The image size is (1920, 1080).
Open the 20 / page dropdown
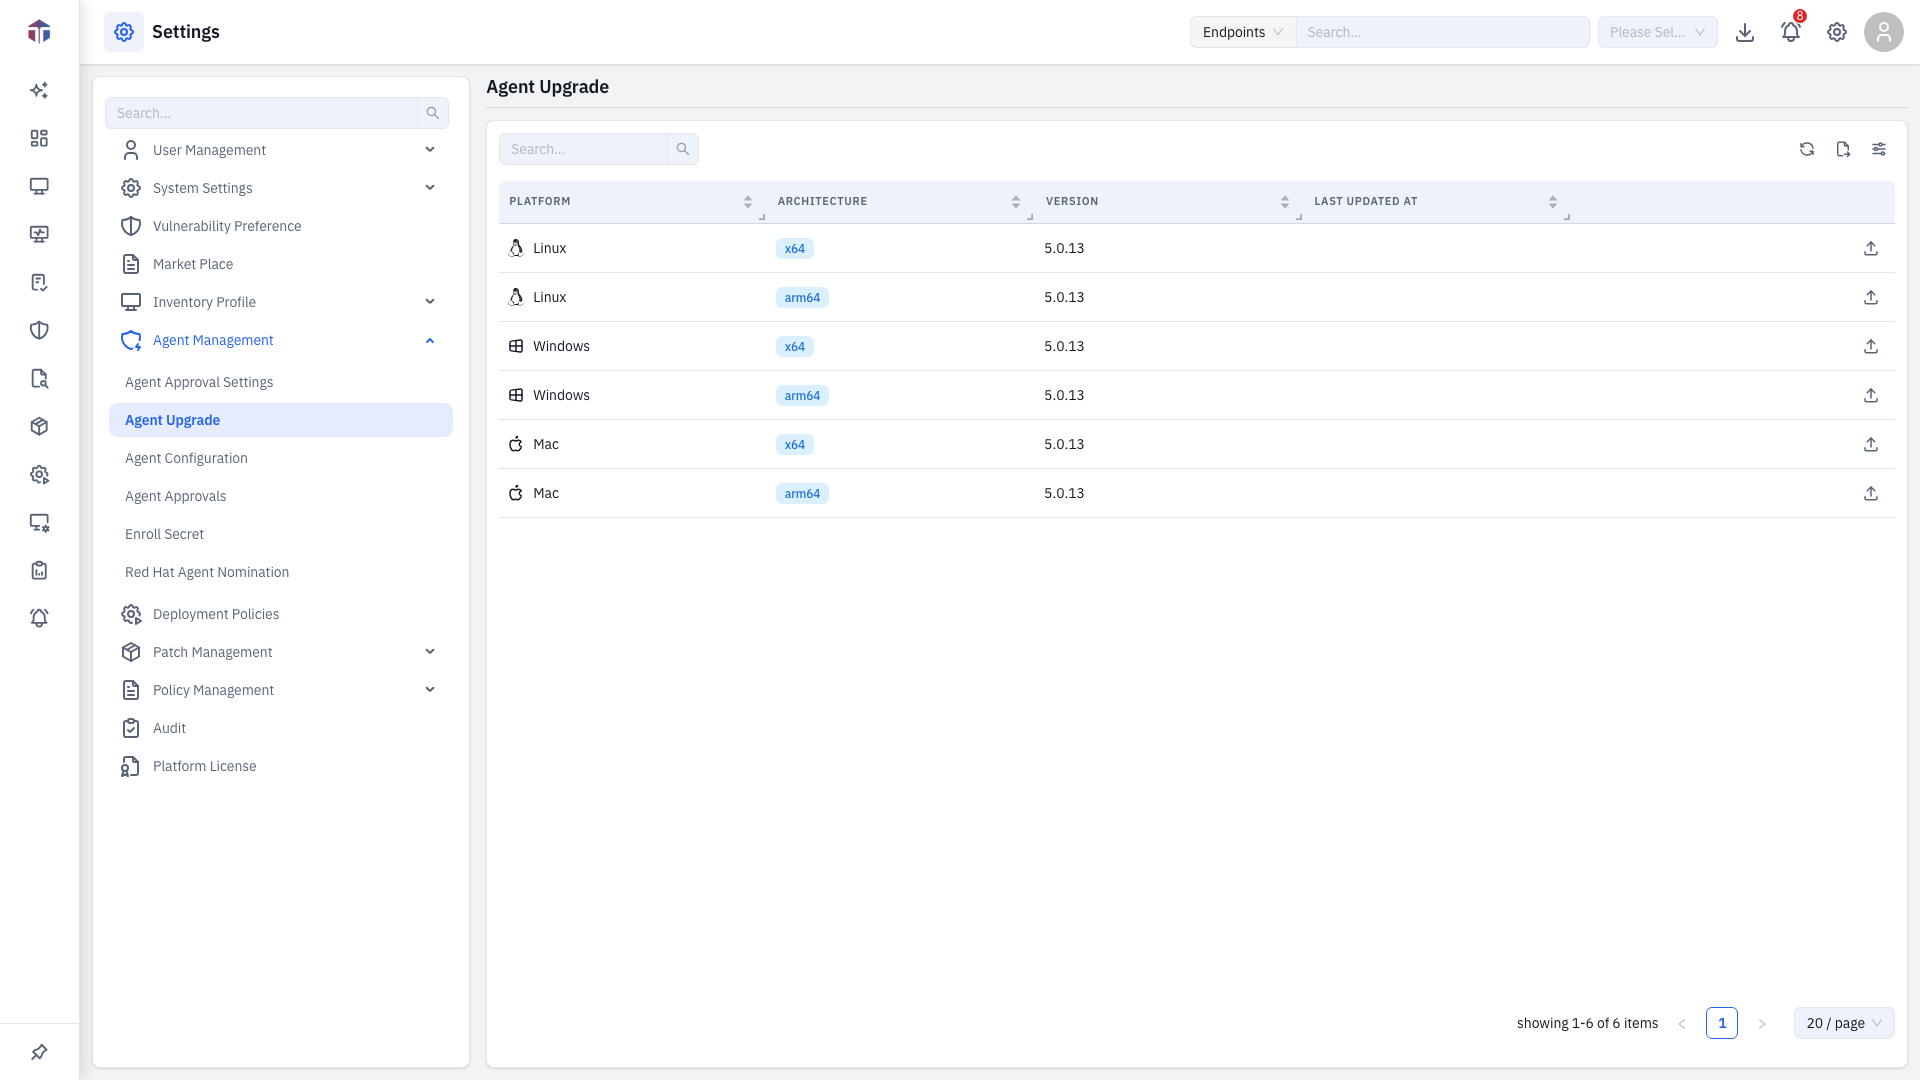(x=1844, y=1023)
